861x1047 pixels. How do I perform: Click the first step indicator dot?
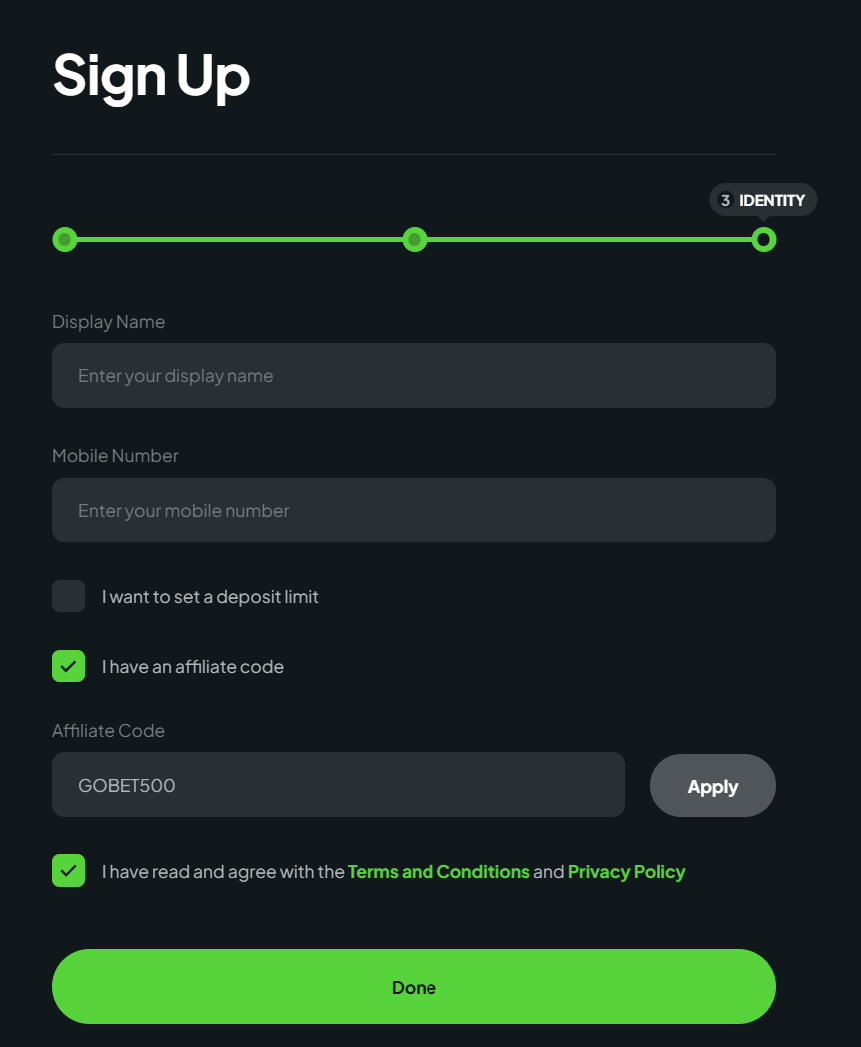pyautogui.click(x=65, y=240)
